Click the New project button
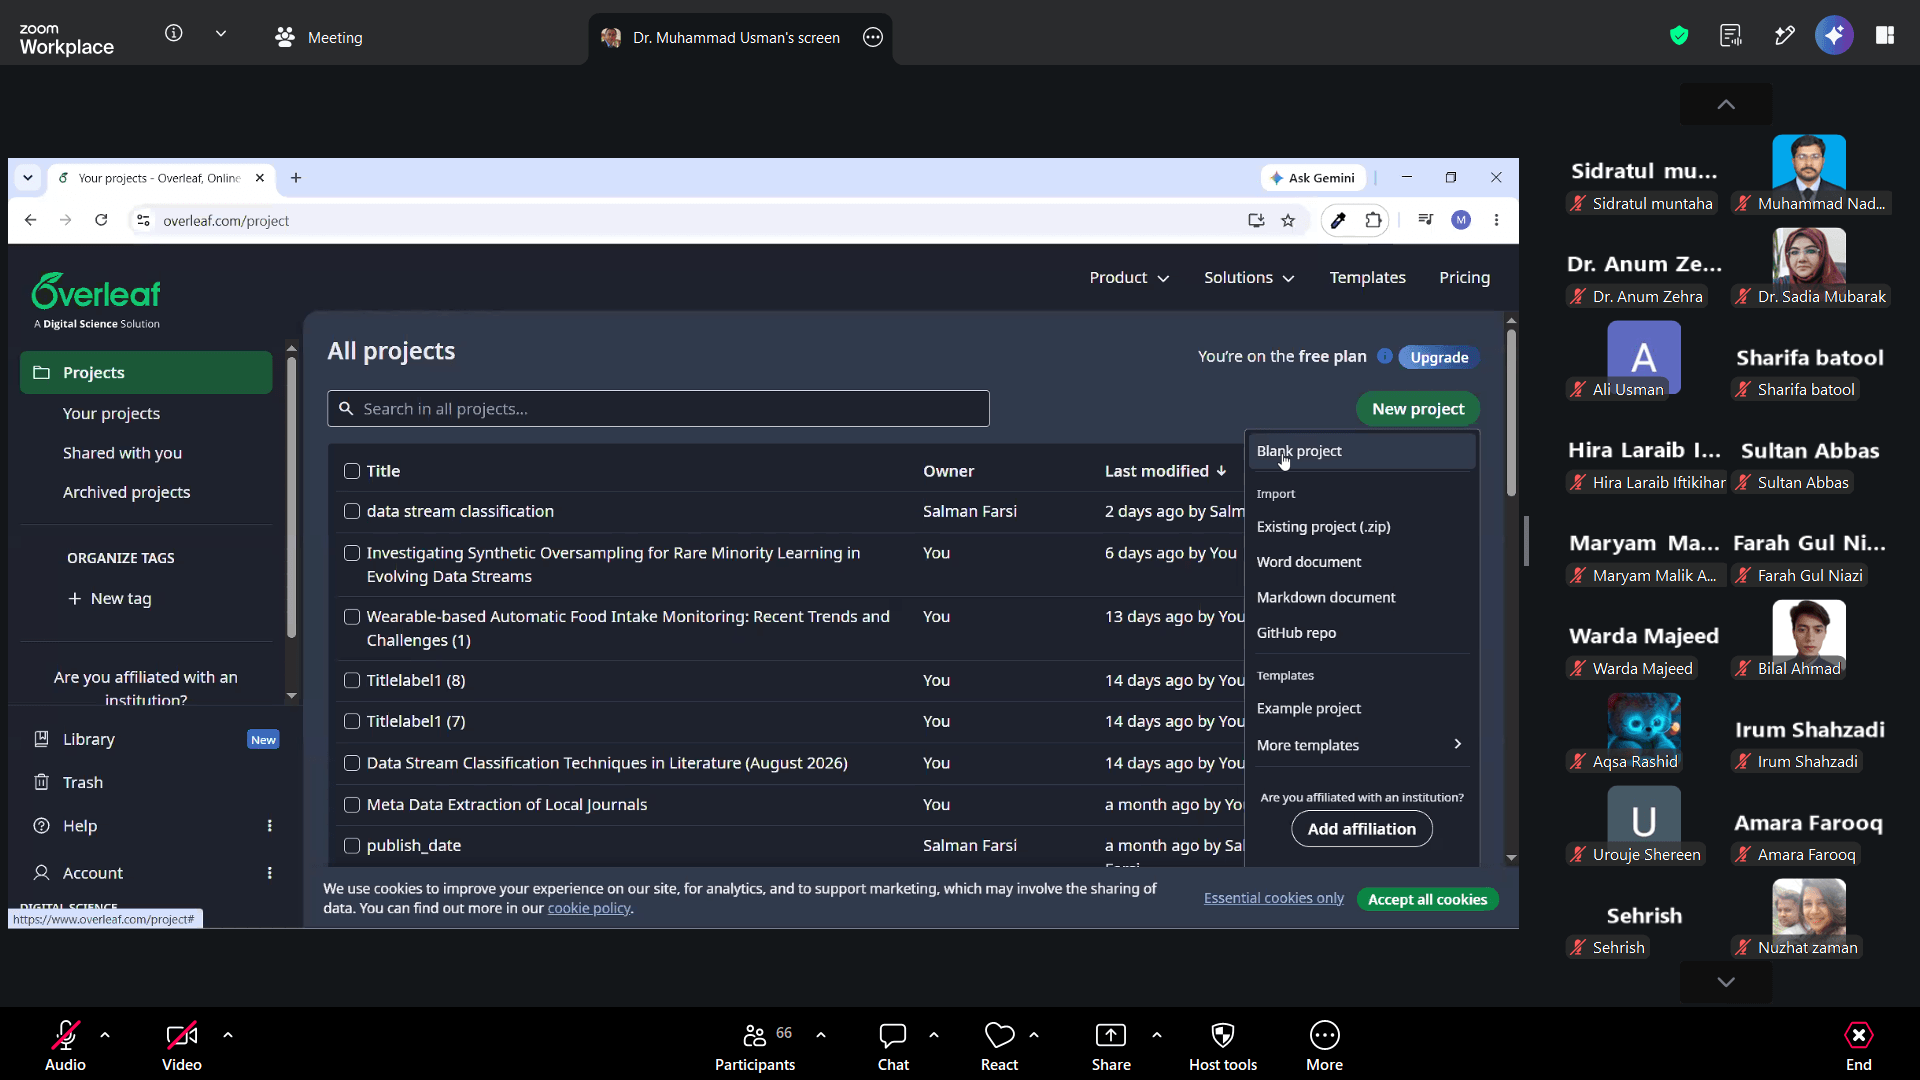Image resolution: width=1920 pixels, height=1080 pixels. (1418, 408)
